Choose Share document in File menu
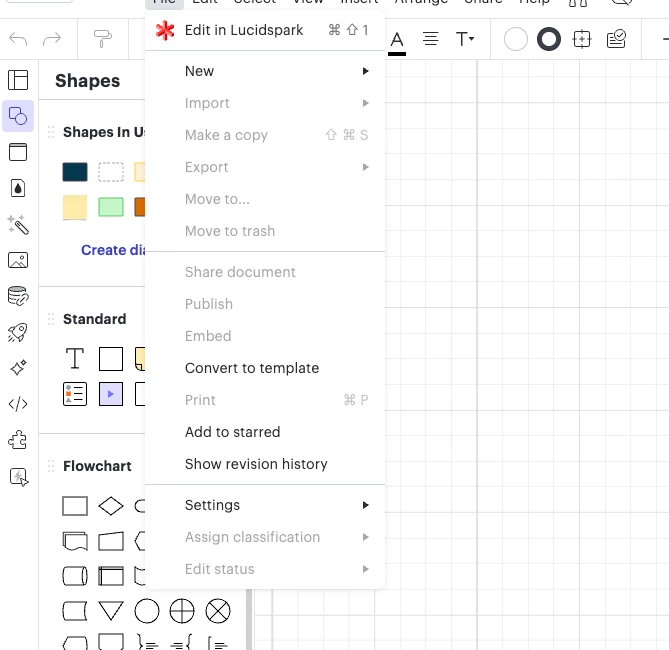Viewport: 669px width, 650px height. (265, 272)
